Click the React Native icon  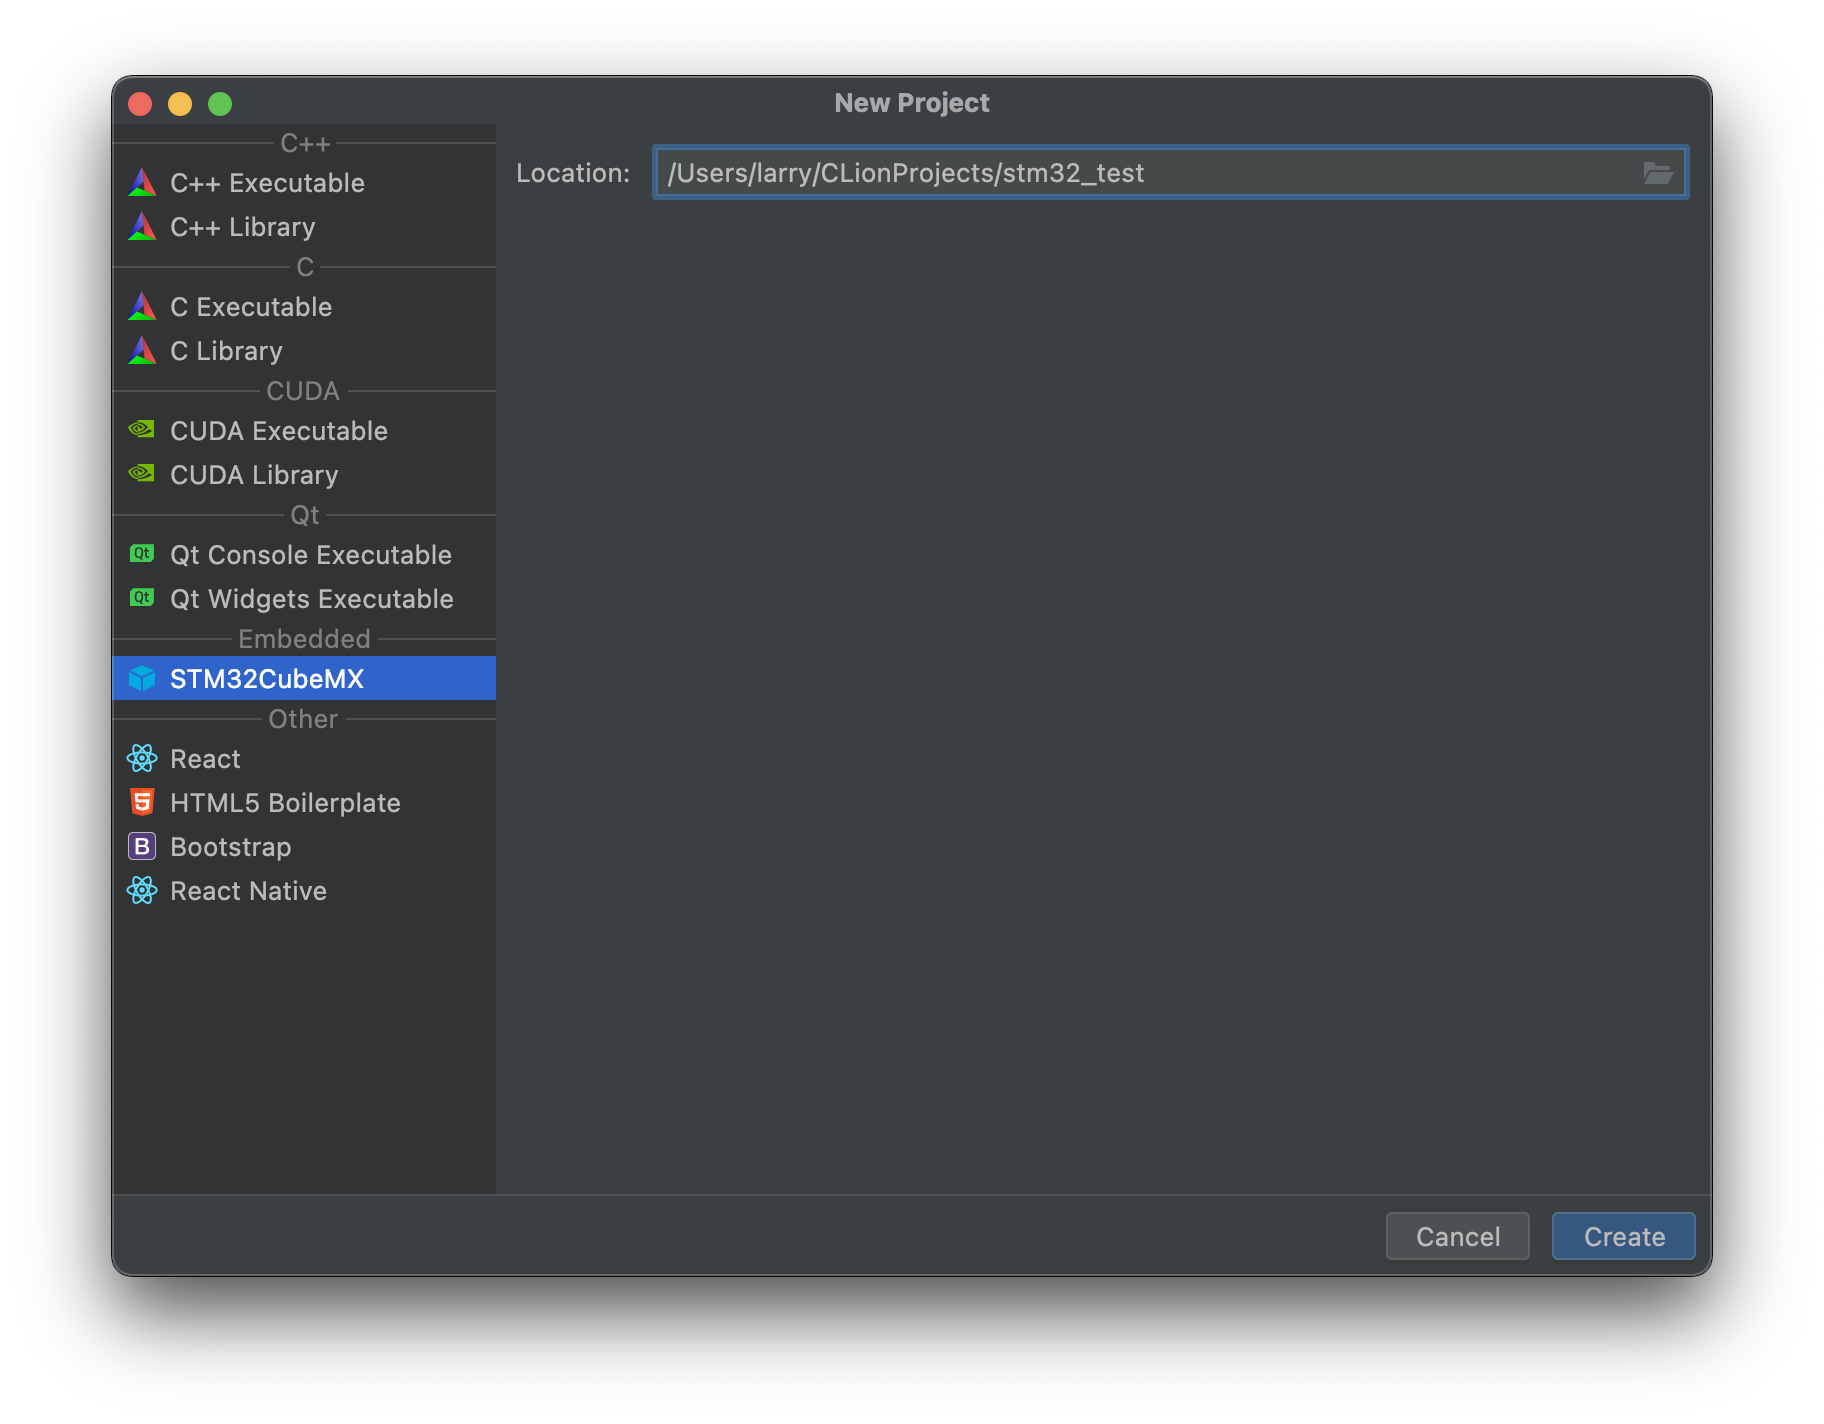(142, 890)
